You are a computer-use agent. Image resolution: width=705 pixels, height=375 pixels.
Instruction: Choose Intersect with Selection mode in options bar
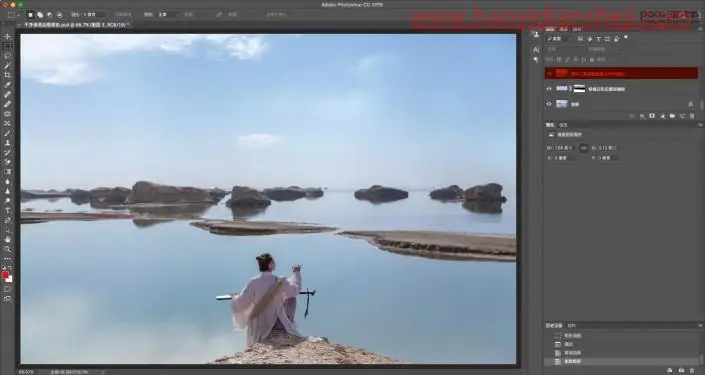[59, 15]
